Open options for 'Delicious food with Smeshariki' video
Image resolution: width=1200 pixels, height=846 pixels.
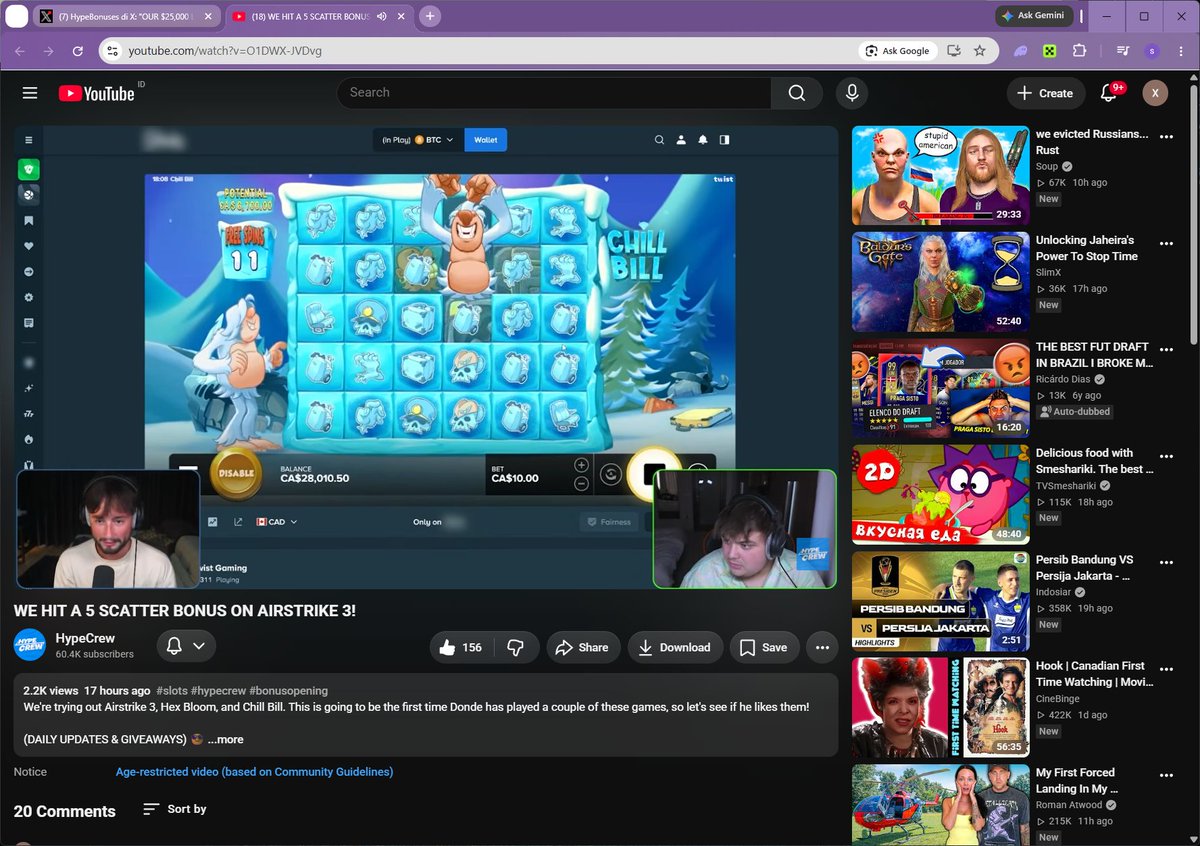pos(1166,457)
